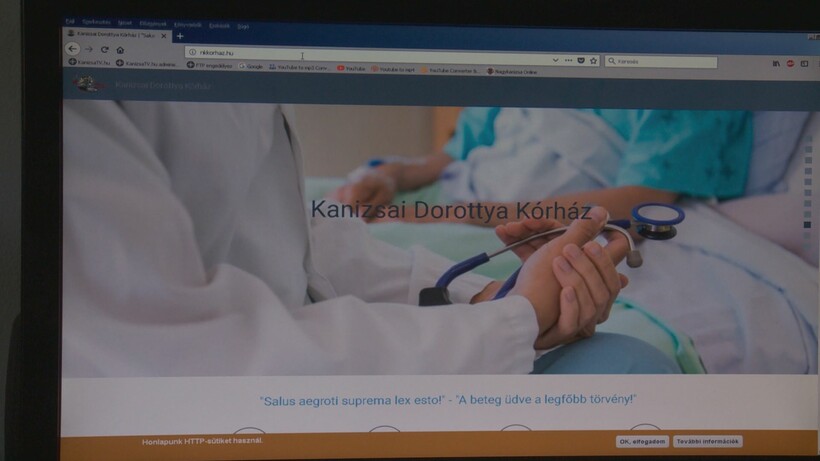
Task: Open the Könyvjelzők menu
Action: pyautogui.click(x=188, y=25)
